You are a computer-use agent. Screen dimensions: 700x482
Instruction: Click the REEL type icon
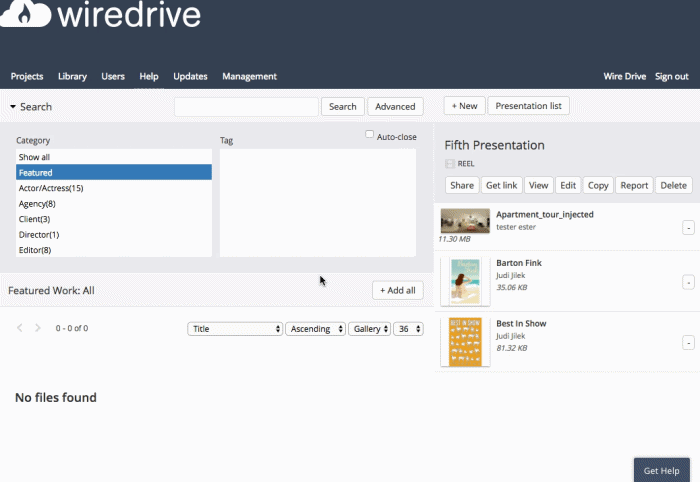(450, 164)
